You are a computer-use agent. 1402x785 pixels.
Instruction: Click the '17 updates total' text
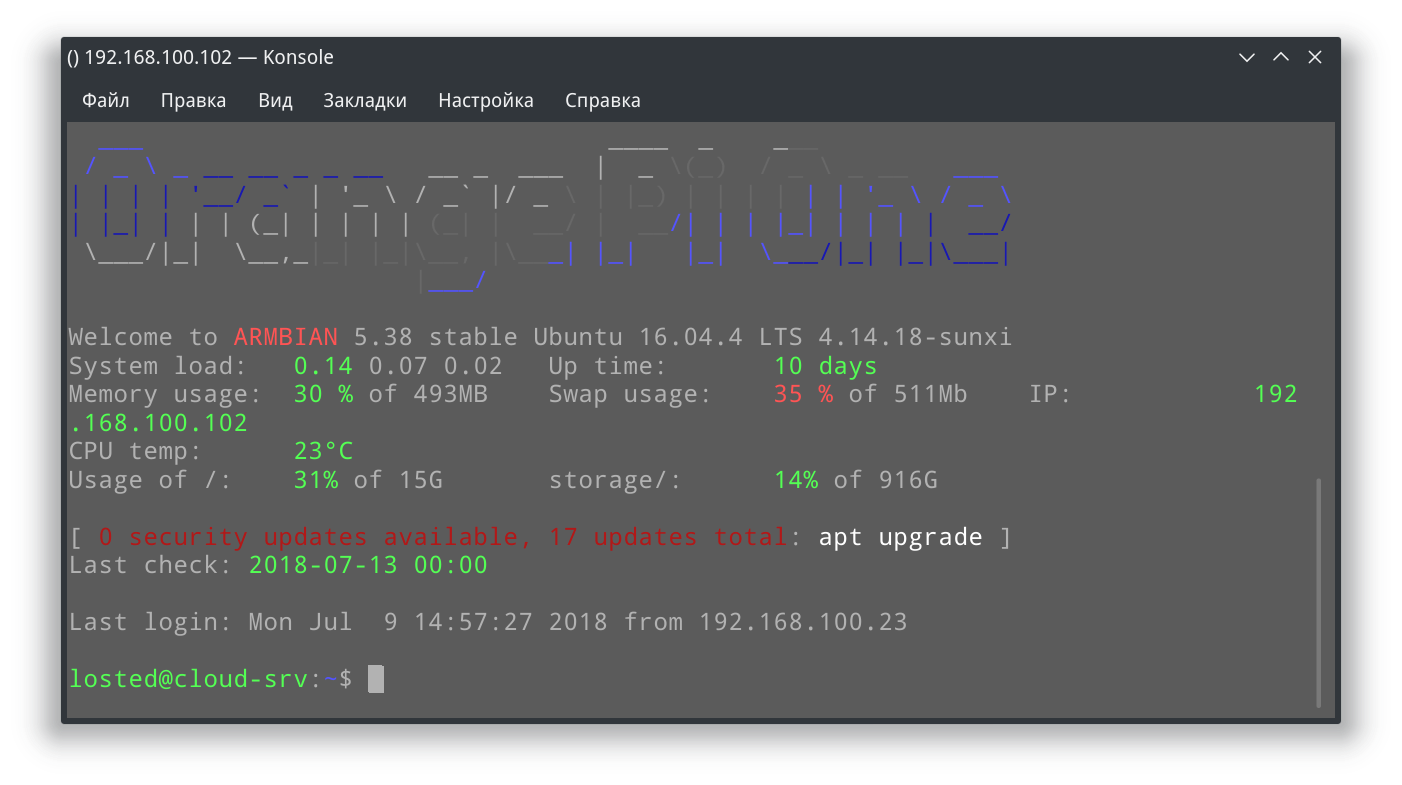(668, 537)
